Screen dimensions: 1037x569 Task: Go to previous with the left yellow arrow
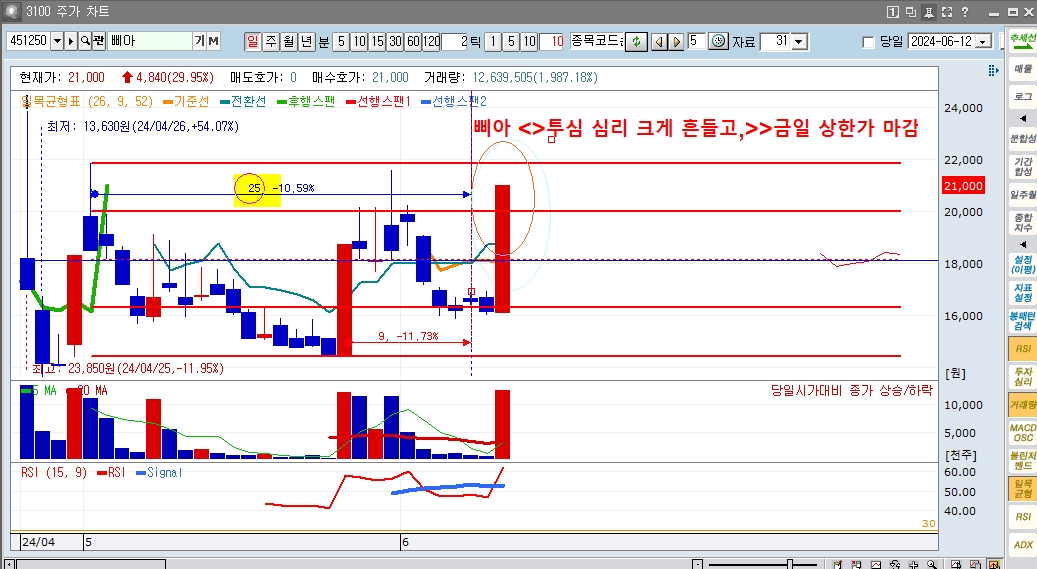[x=659, y=42]
